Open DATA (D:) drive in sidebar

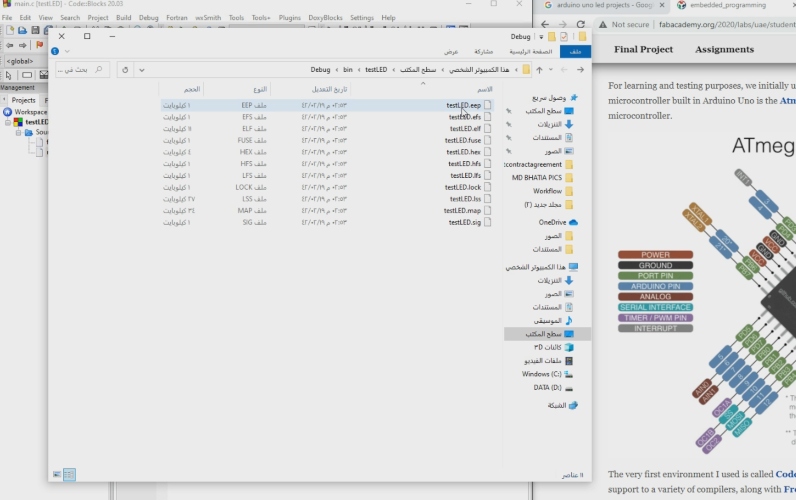tap(553, 388)
